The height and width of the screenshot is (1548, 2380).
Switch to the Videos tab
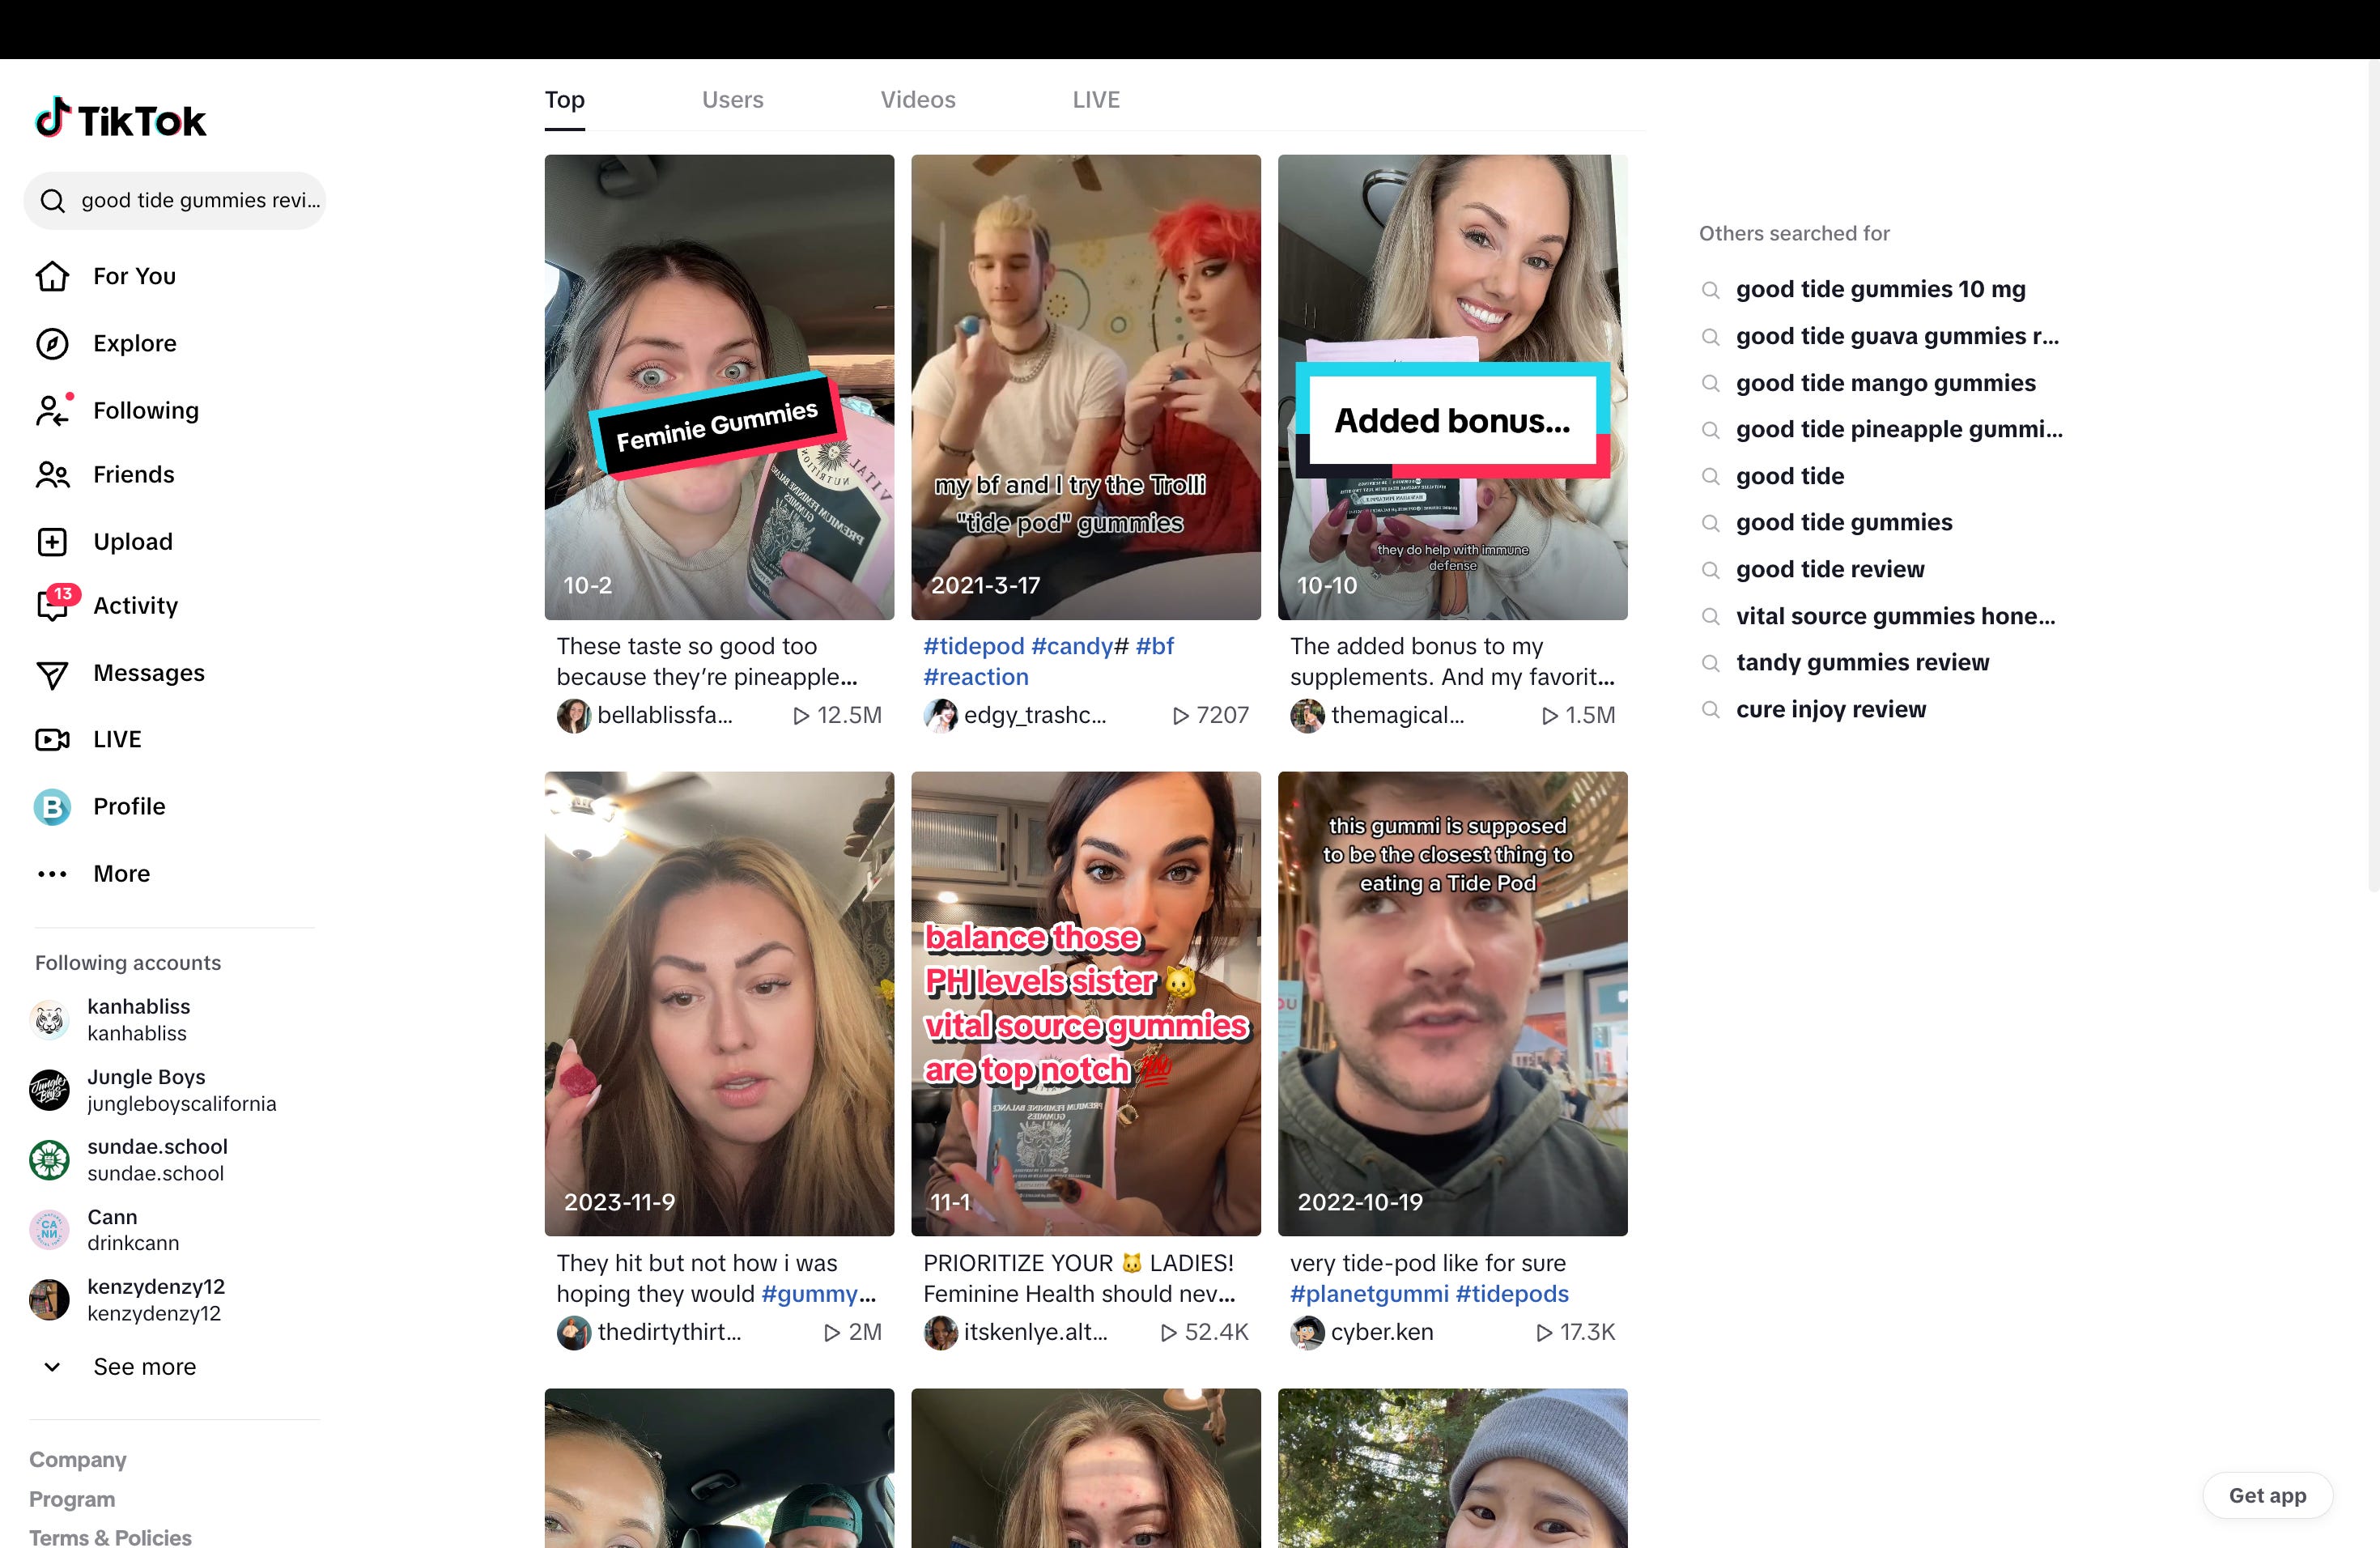(x=917, y=100)
